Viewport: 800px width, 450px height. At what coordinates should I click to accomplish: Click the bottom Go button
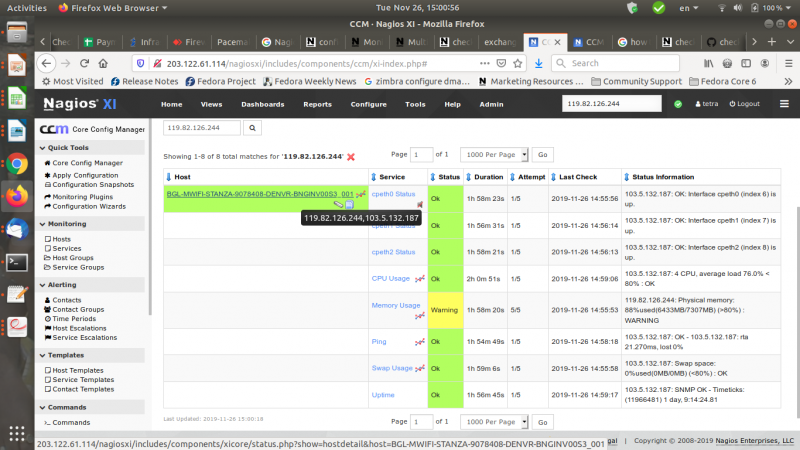[542, 422]
